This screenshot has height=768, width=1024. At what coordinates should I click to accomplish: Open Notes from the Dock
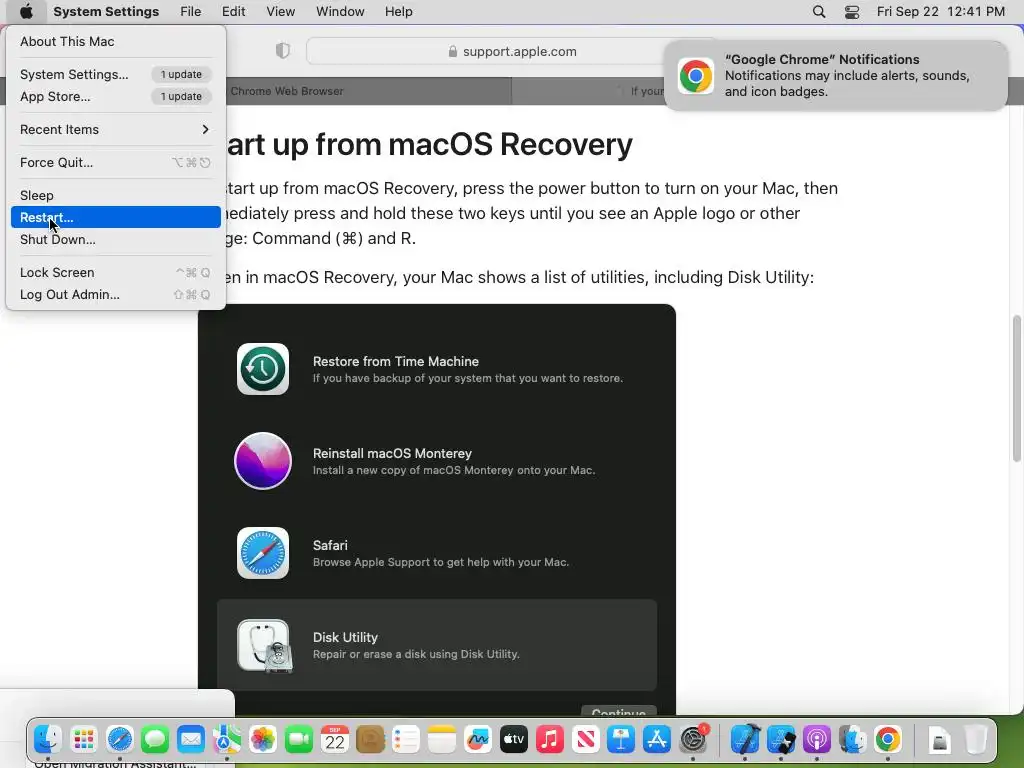point(441,739)
